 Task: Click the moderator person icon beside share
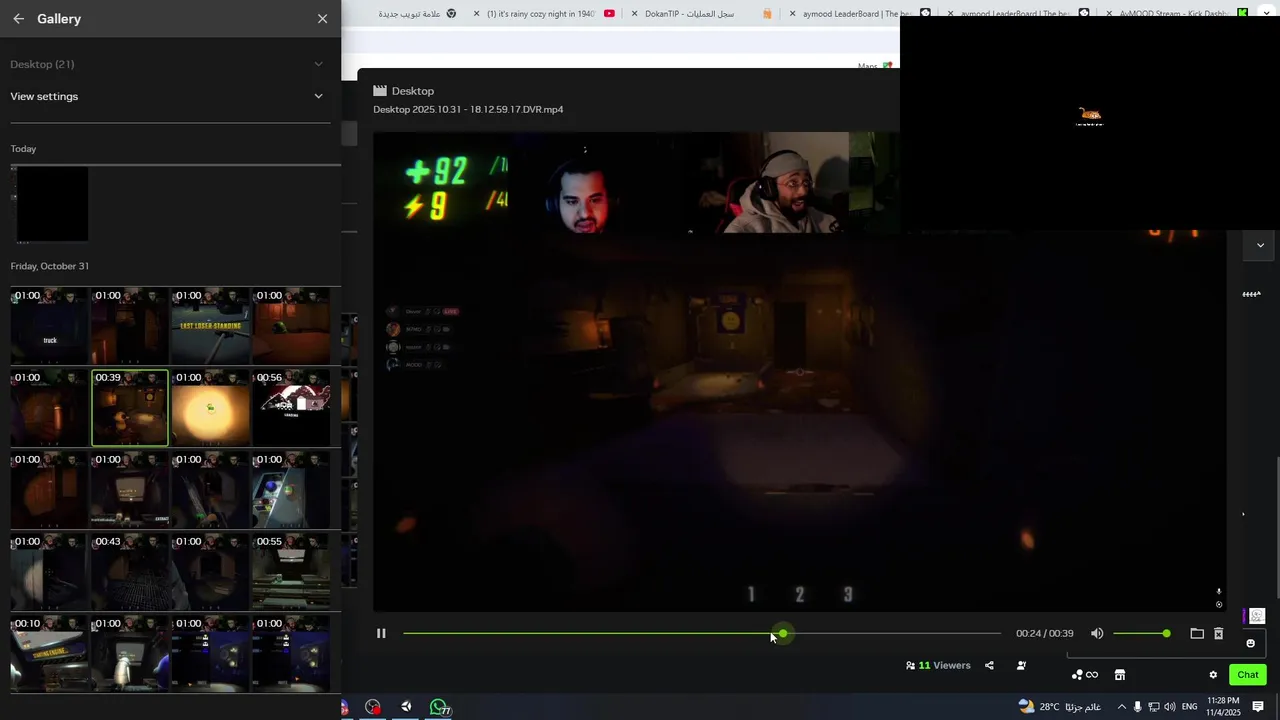coord(1021,665)
